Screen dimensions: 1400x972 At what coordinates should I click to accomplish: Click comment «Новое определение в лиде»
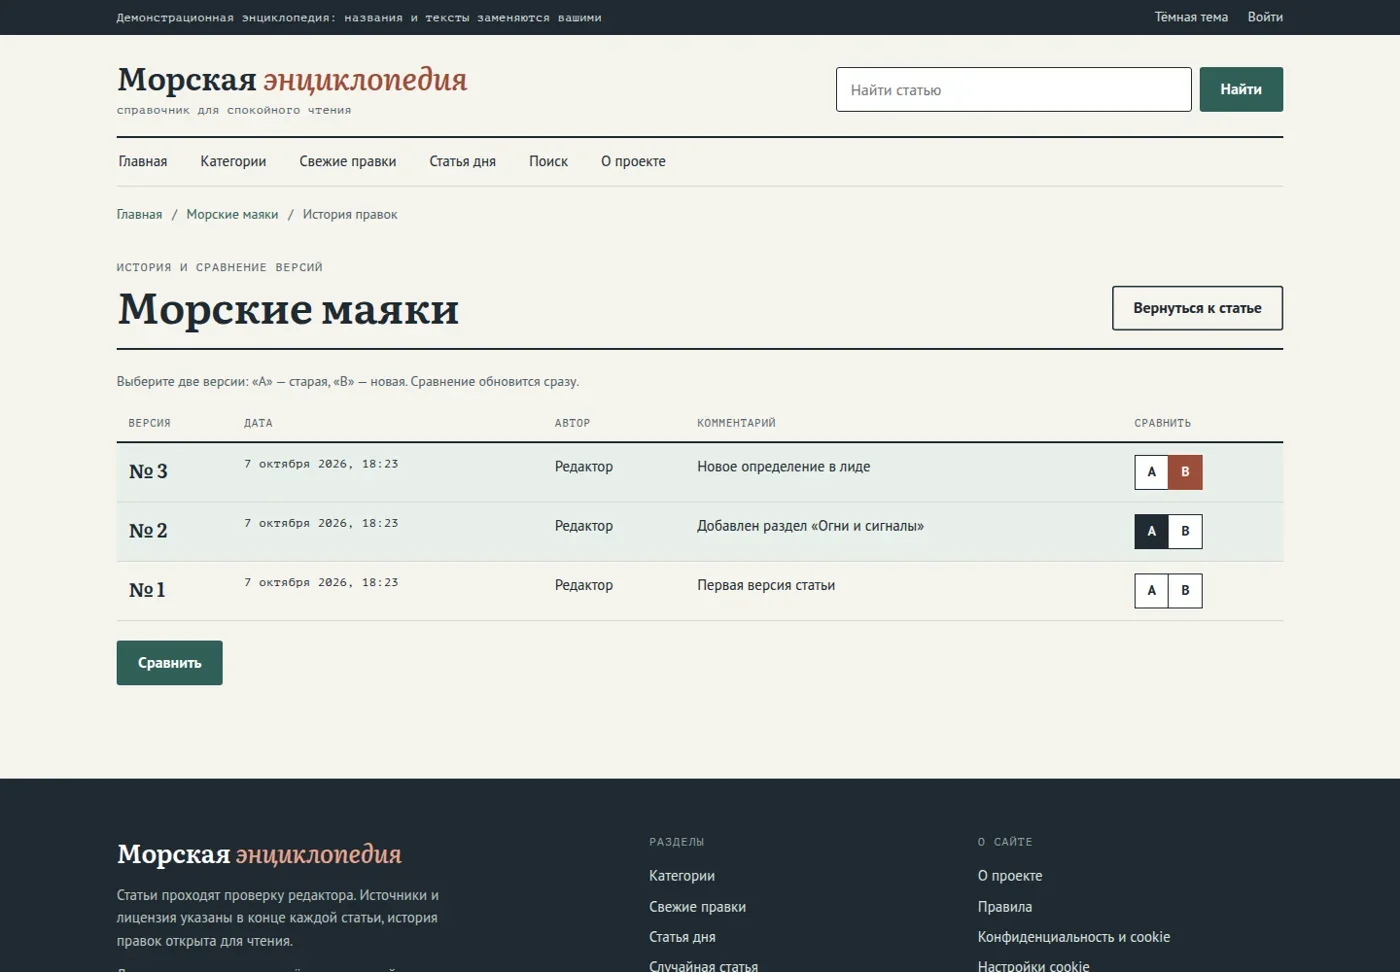tap(783, 466)
